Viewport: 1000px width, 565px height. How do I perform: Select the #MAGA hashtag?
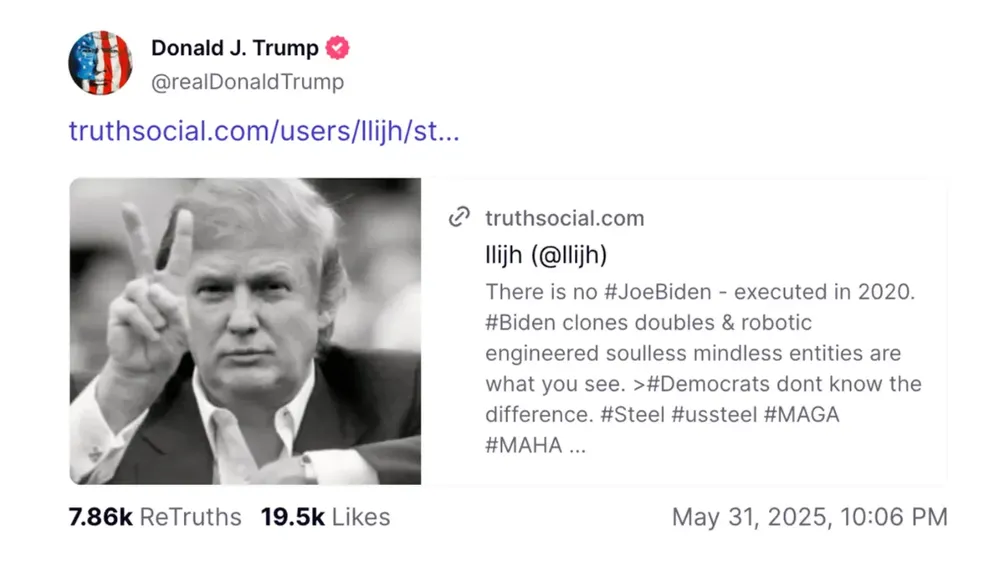pyautogui.click(x=802, y=414)
